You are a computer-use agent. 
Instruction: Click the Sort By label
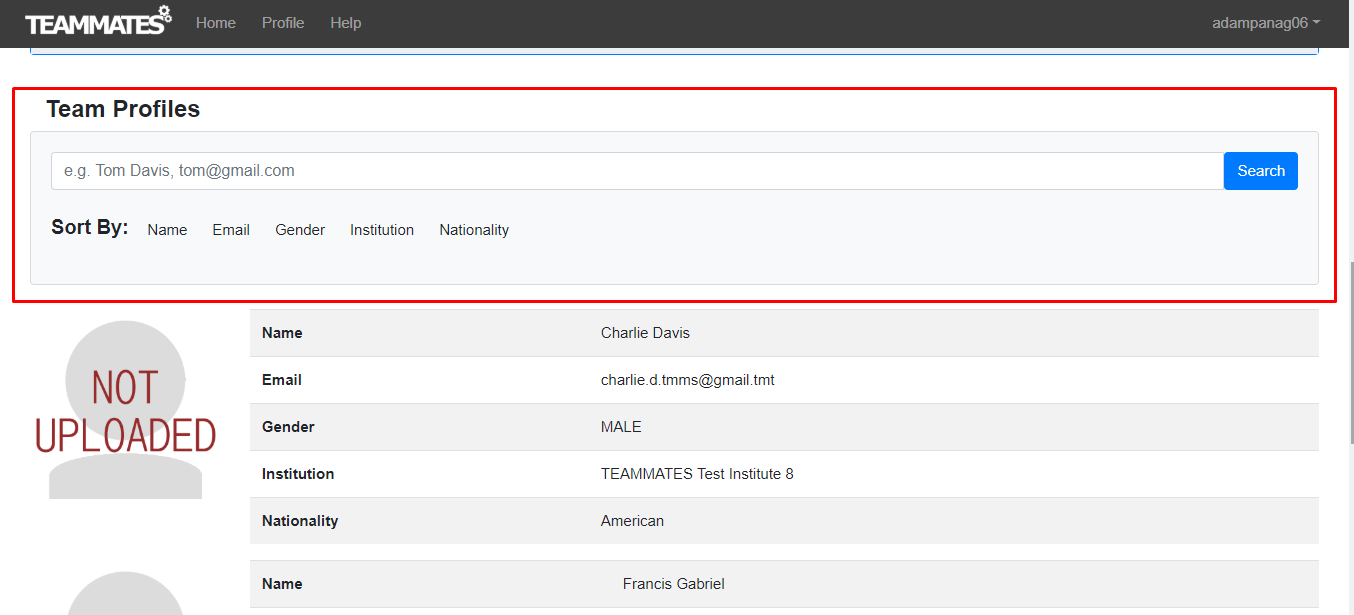click(x=90, y=228)
